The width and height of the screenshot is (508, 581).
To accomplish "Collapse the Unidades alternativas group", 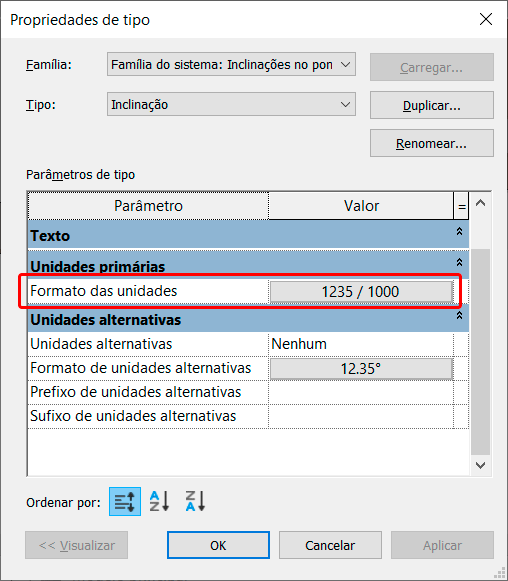I will pos(459,316).
